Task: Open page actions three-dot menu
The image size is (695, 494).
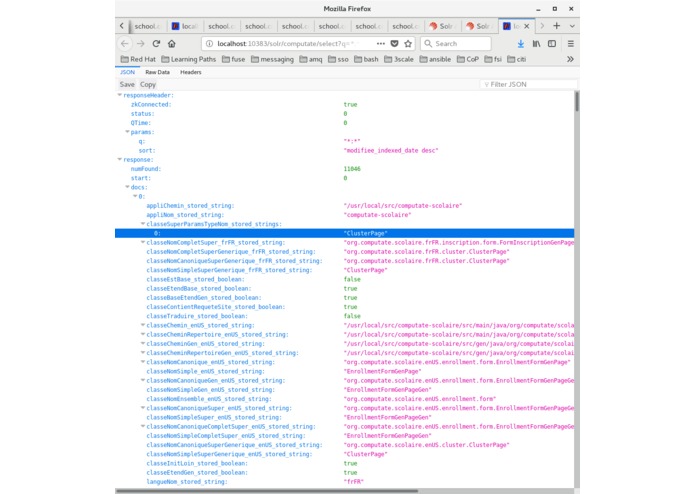Action: (x=380, y=43)
